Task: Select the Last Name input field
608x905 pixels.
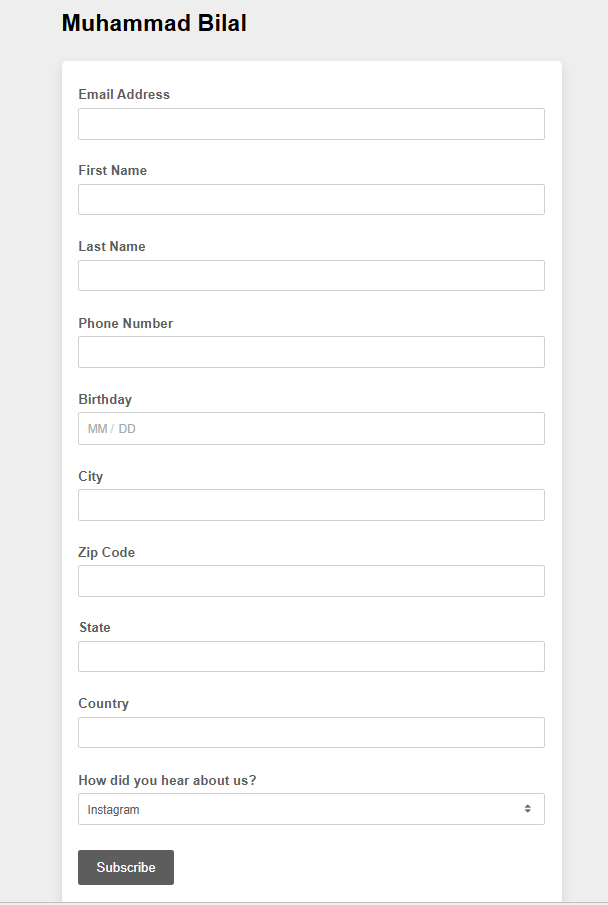Action: click(x=311, y=275)
